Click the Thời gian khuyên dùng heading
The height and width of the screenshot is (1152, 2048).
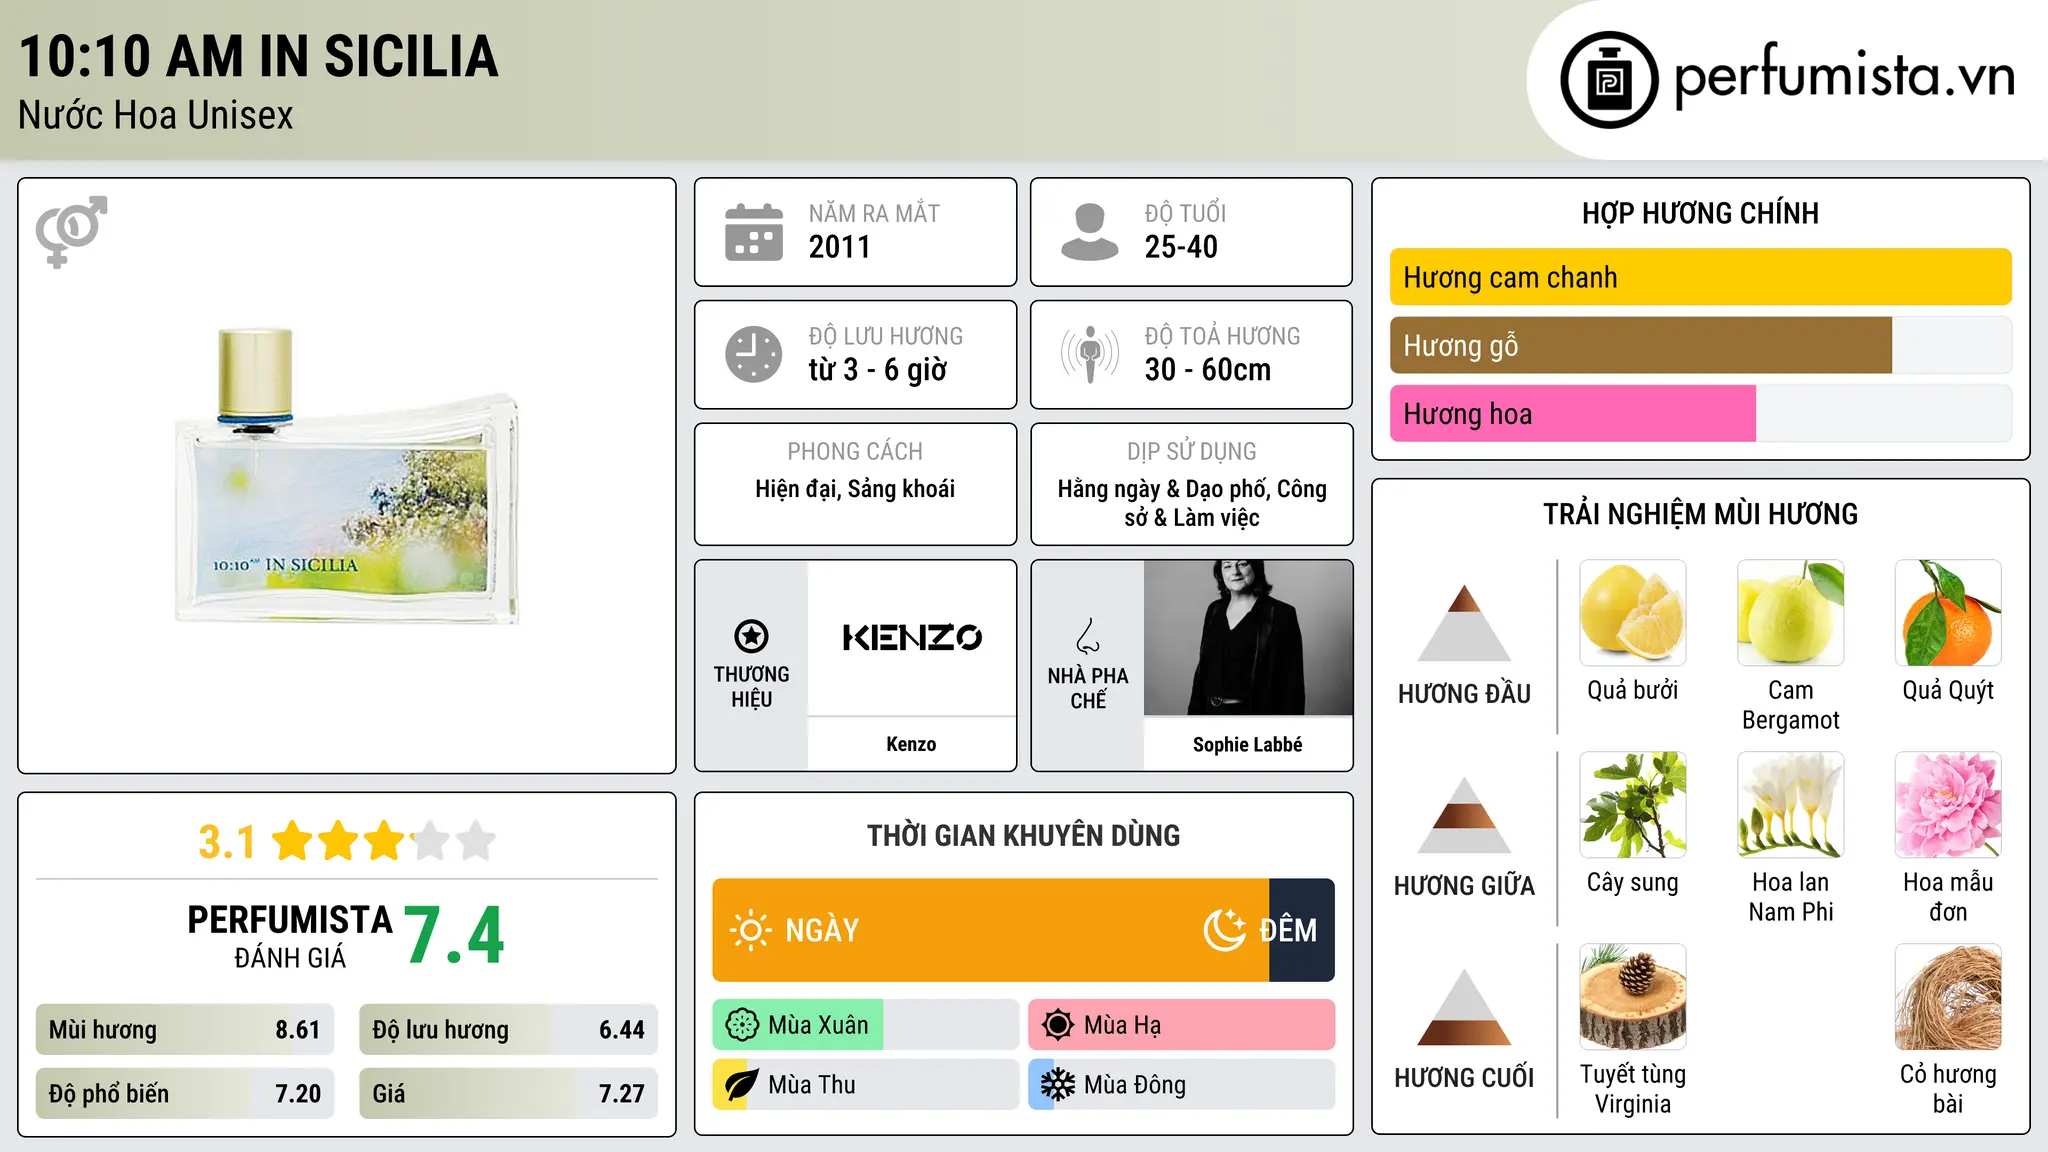[x=1023, y=835]
